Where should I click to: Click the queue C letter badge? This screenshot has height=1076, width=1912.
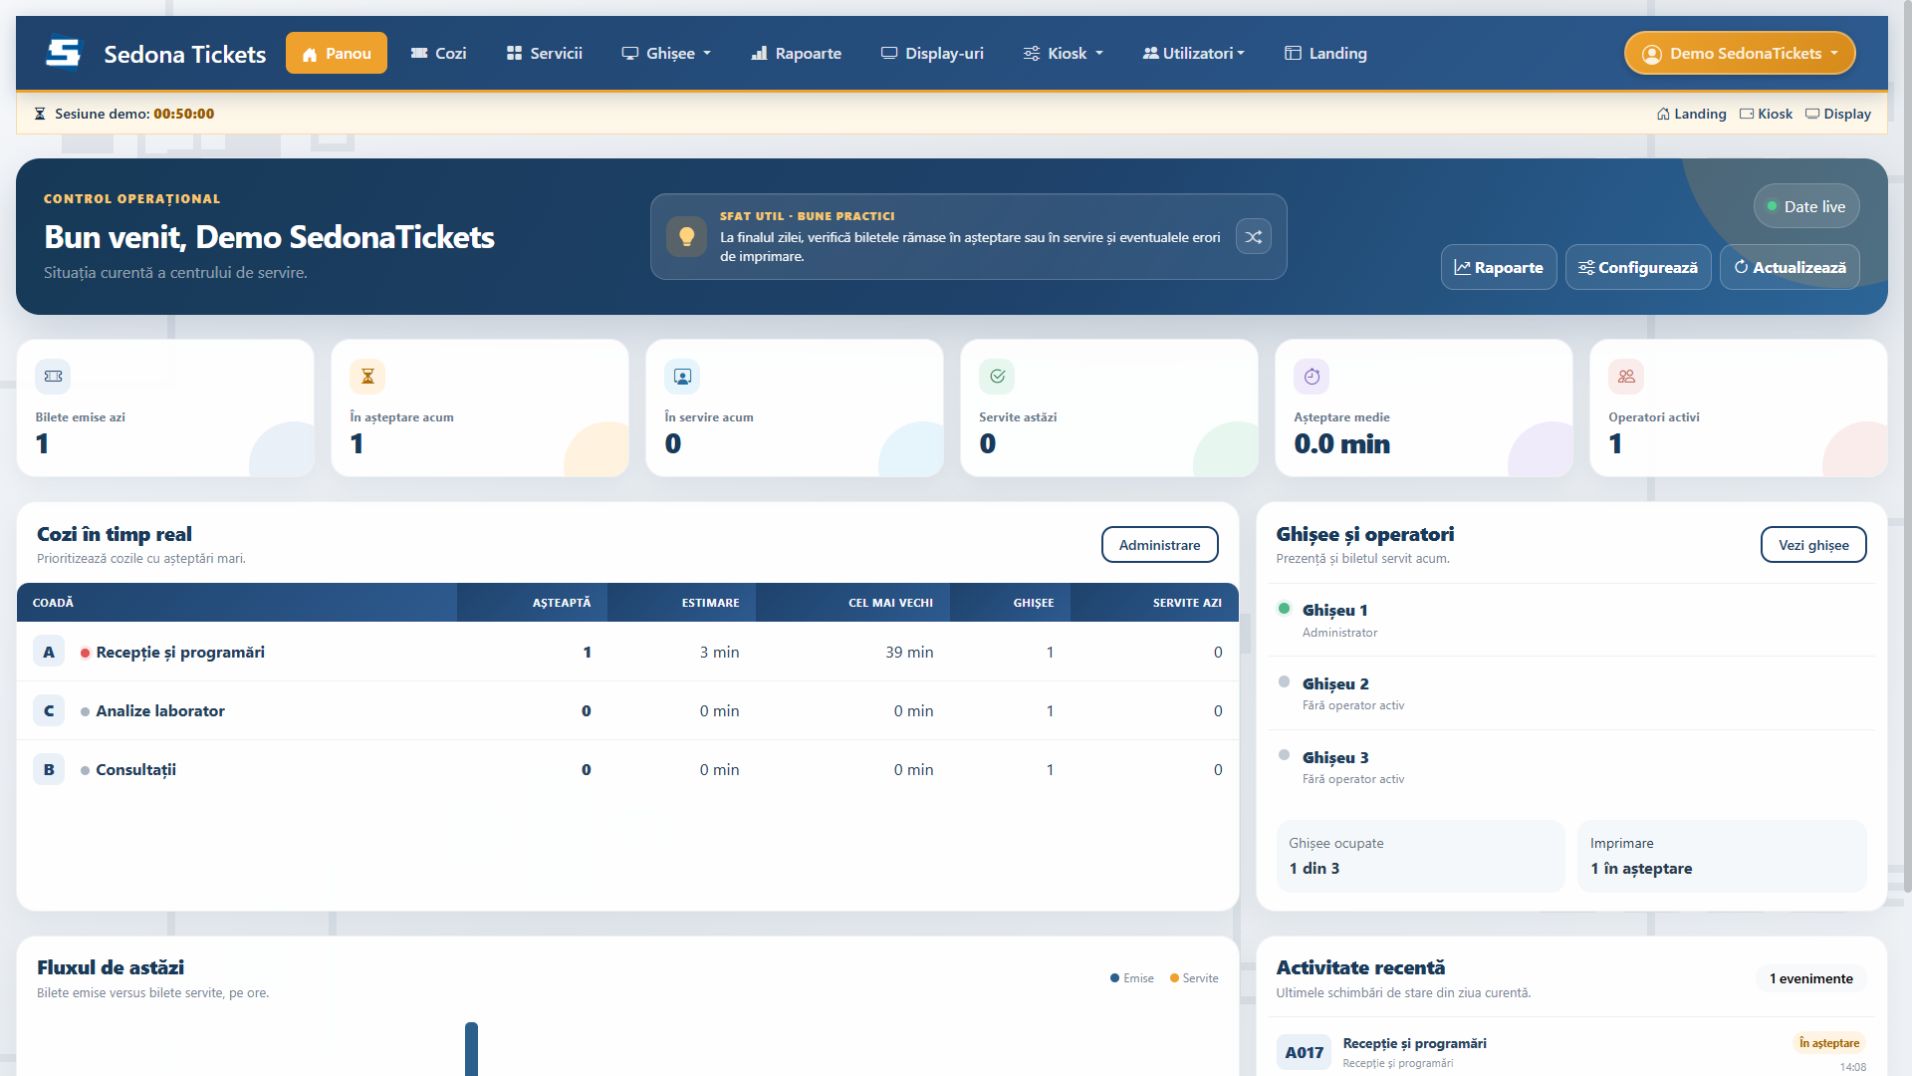48,711
